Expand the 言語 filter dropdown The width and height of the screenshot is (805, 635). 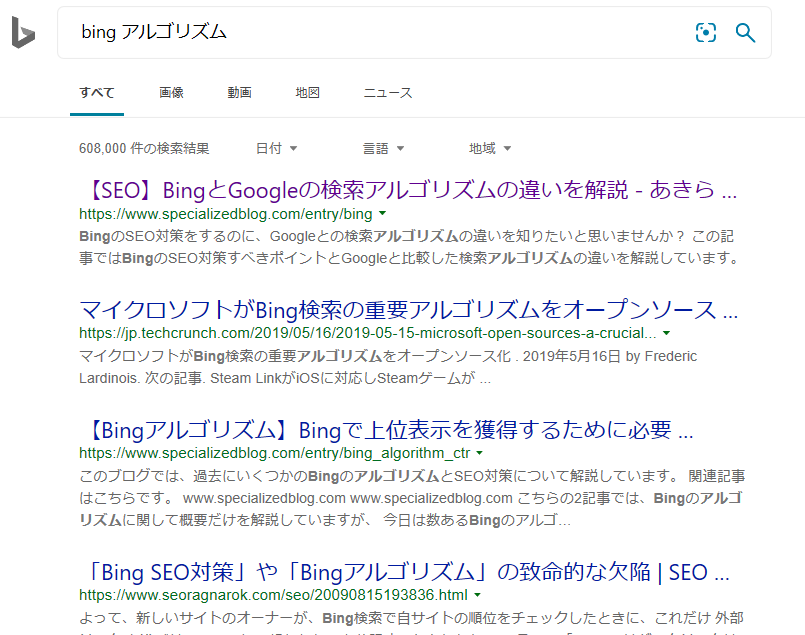point(383,148)
